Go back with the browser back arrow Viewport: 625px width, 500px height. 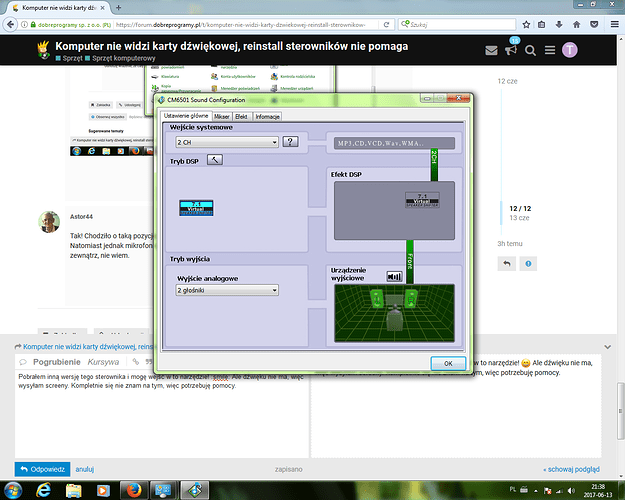10,25
